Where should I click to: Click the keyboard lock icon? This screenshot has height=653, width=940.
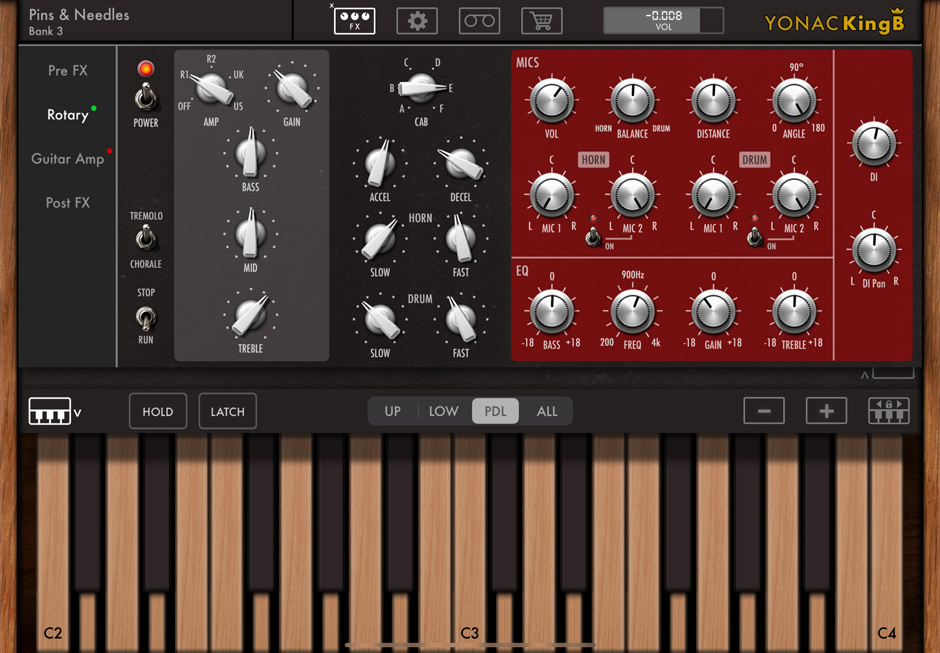click(x=888, y=411)
